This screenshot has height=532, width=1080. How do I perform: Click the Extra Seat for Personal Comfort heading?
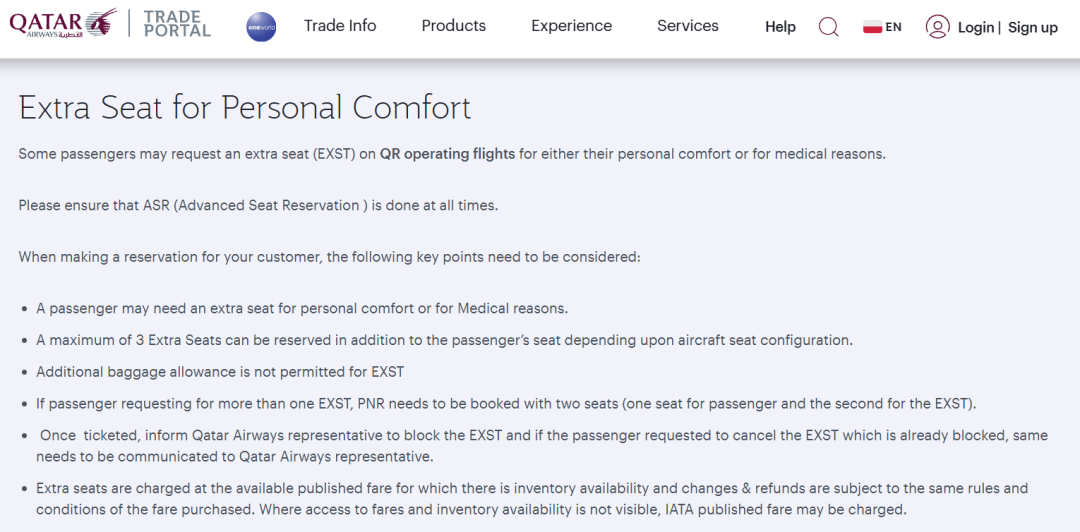tap(245, 108)
